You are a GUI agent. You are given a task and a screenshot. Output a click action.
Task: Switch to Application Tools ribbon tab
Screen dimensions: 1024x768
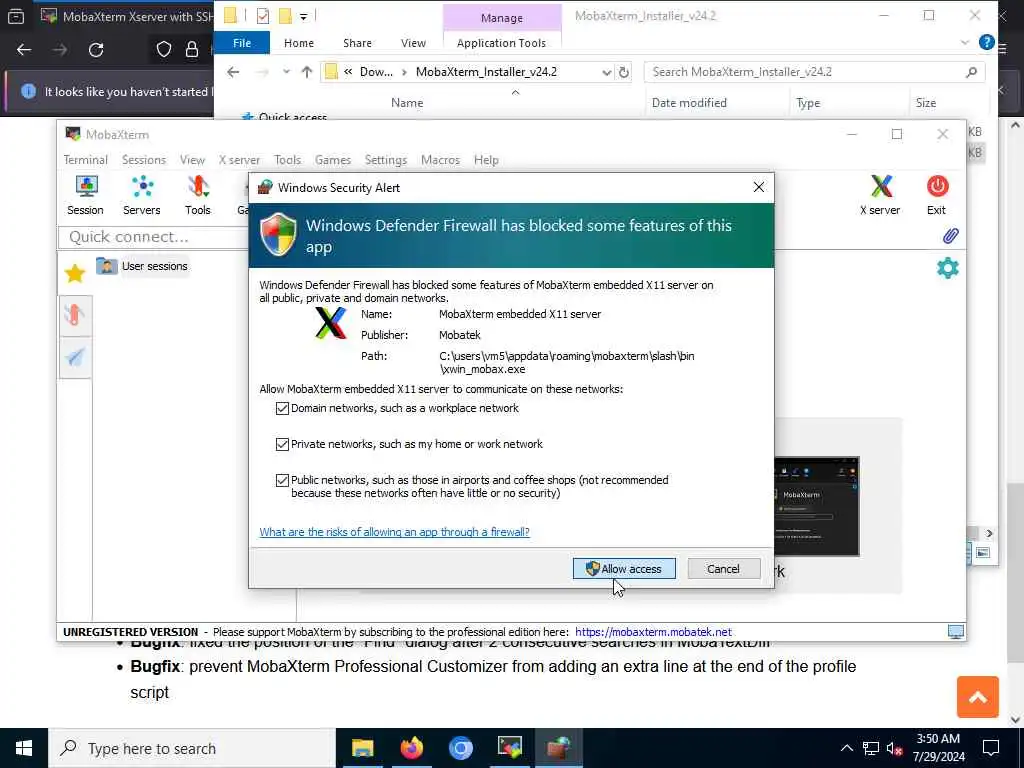tap(501, 43)
